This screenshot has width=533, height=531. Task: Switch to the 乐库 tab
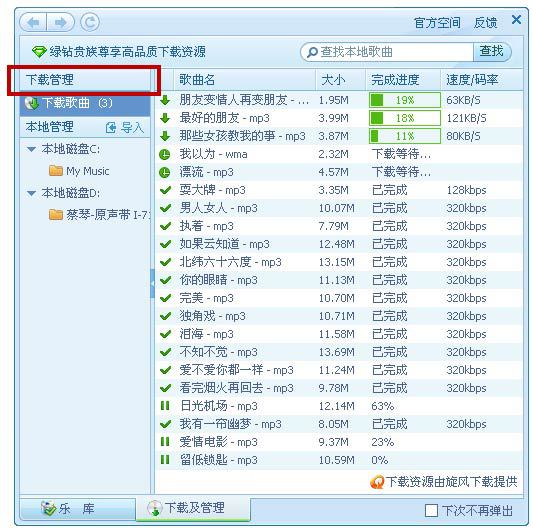pos(78,509)
